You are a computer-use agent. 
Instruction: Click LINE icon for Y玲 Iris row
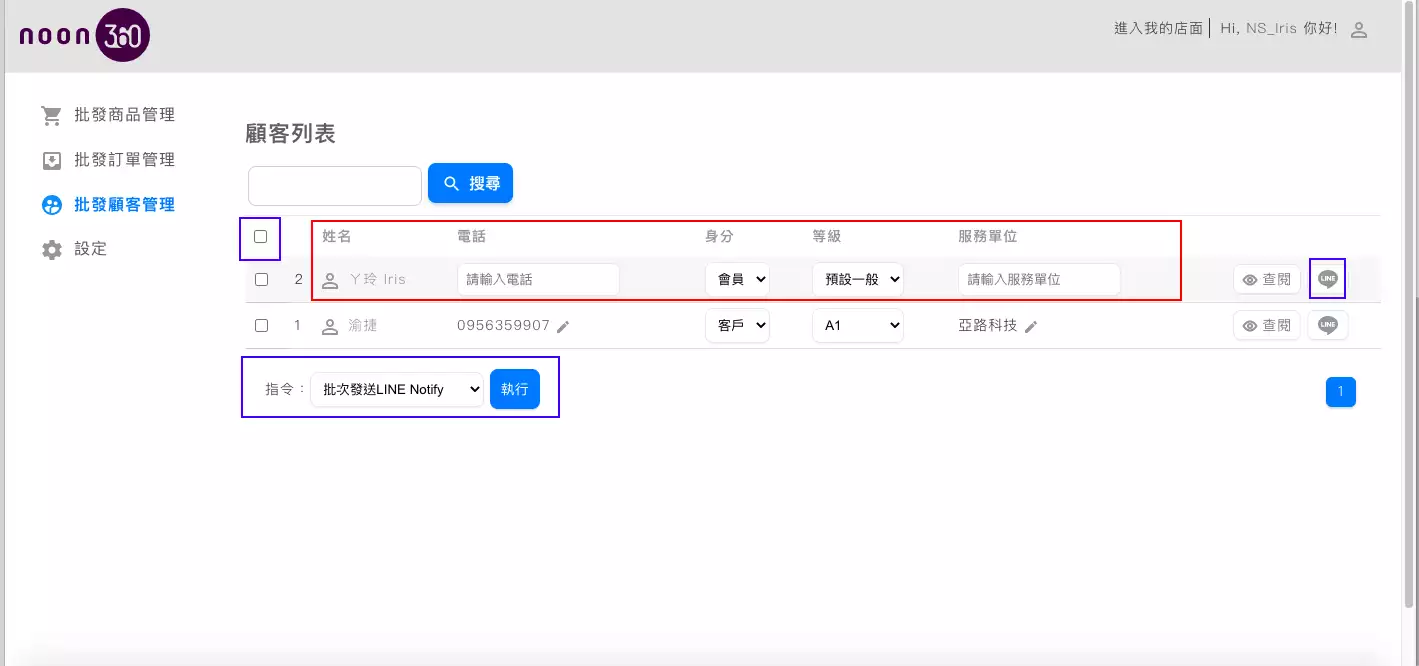pyautogui.click(x=1327, y=280)
